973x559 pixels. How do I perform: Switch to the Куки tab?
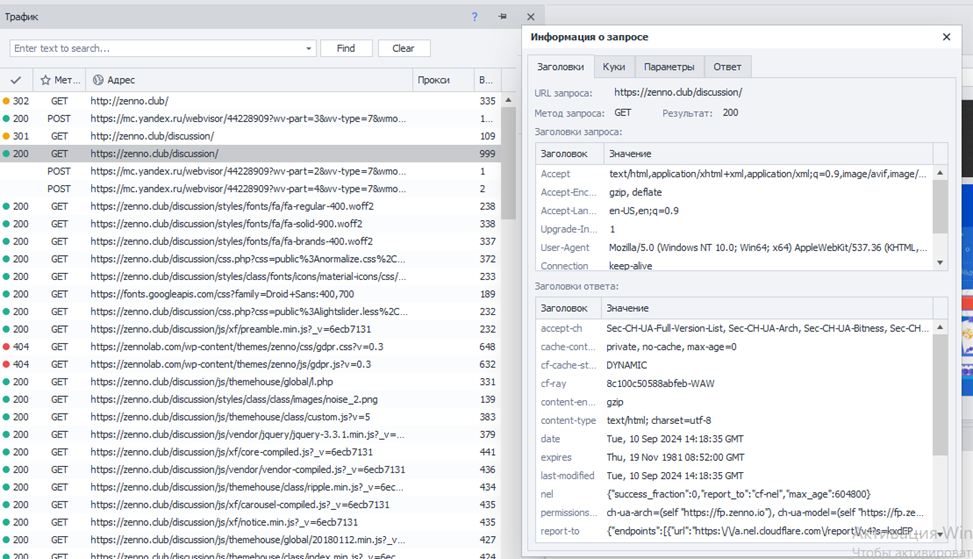[614, 67]
